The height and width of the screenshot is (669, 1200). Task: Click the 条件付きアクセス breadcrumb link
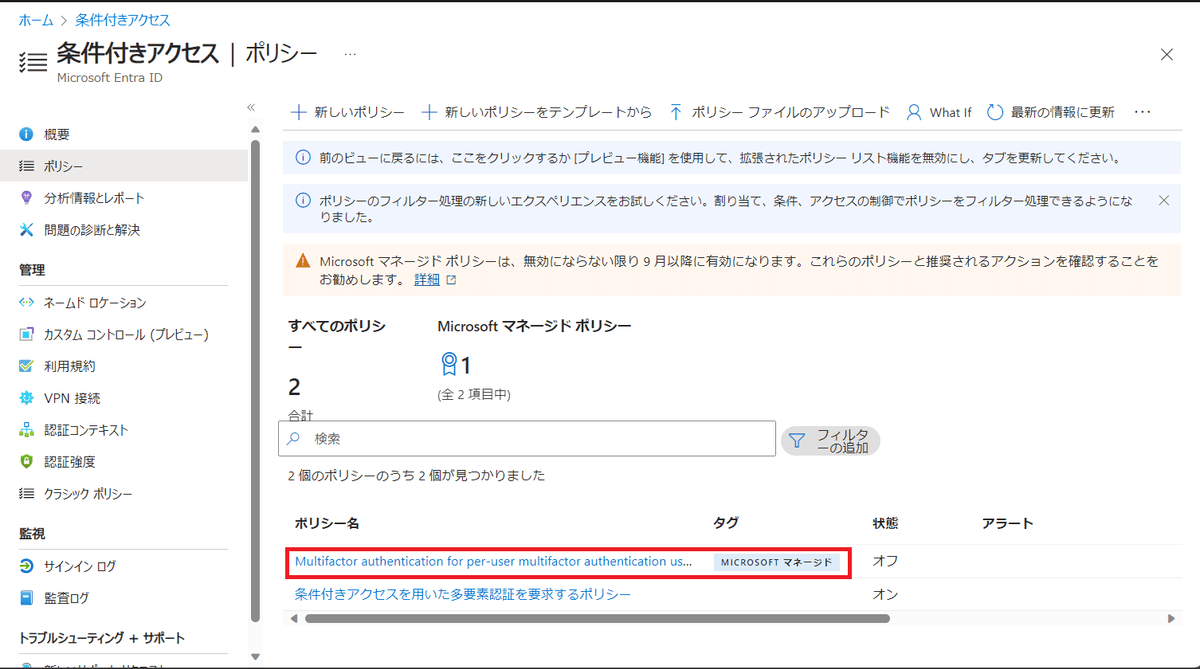pos(123,20)
